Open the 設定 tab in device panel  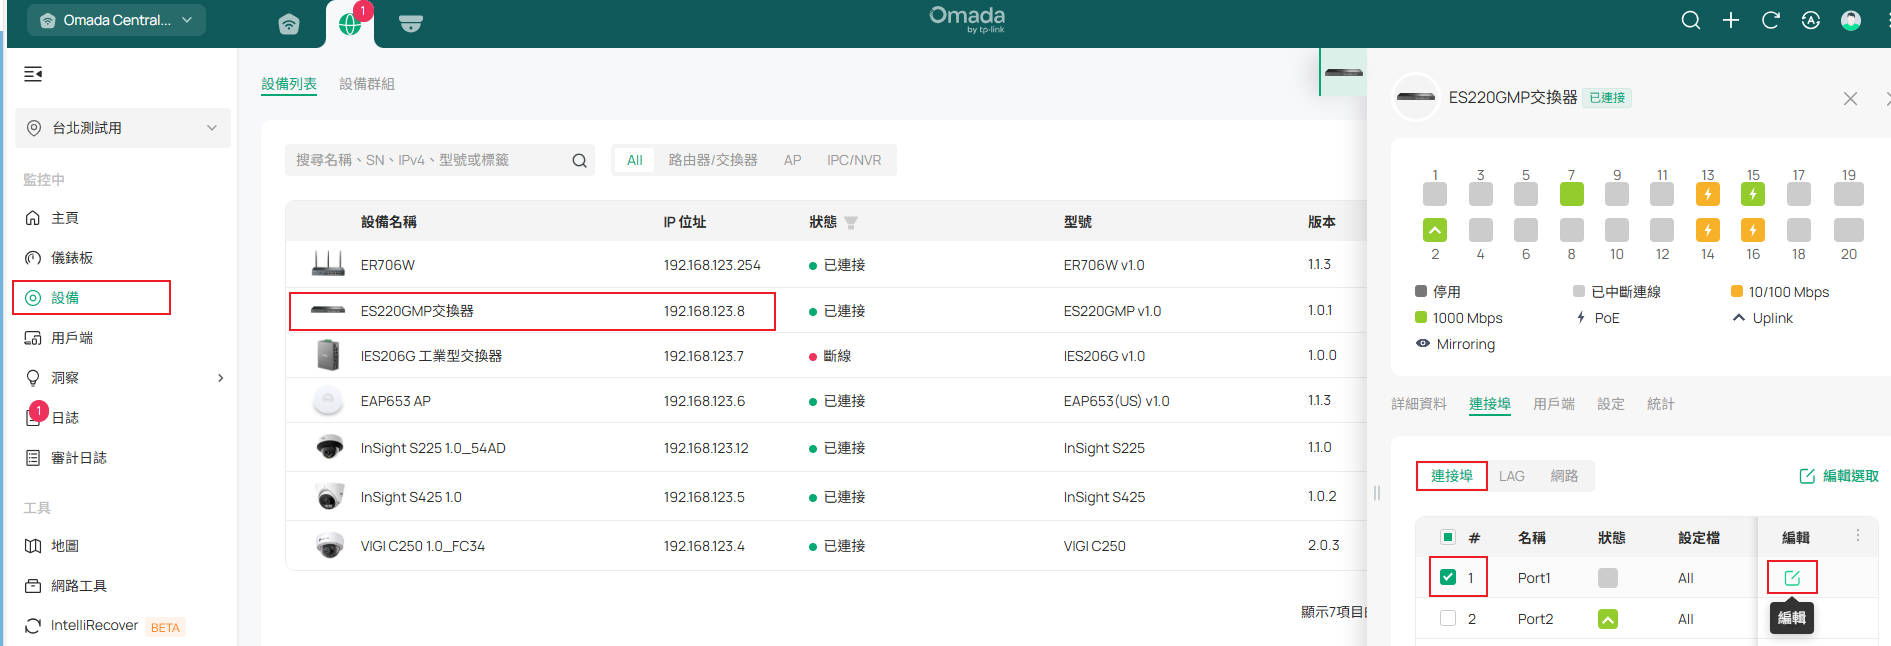(x=1611, y=404)
